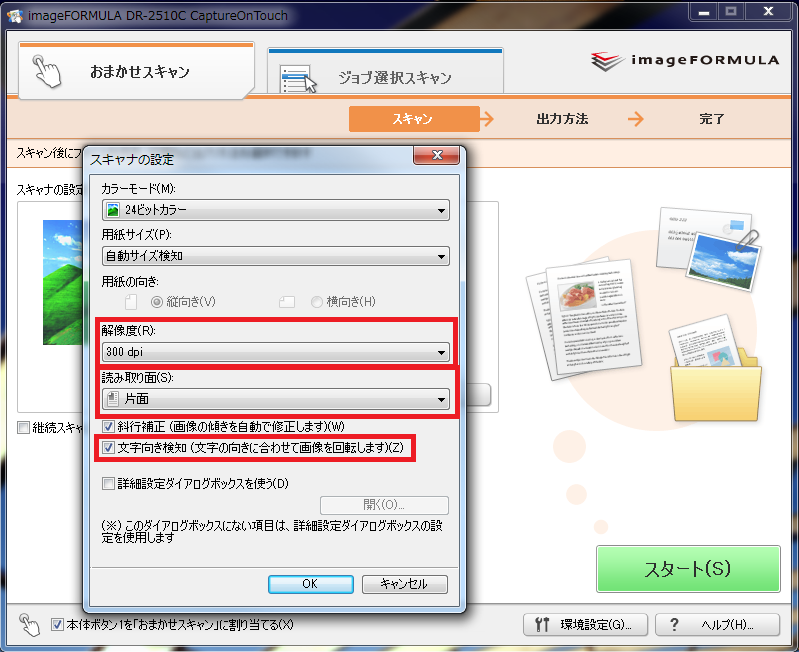Click the question mark icon on ヘルプ button
This screenshot has width=799, height=652.
674,624
